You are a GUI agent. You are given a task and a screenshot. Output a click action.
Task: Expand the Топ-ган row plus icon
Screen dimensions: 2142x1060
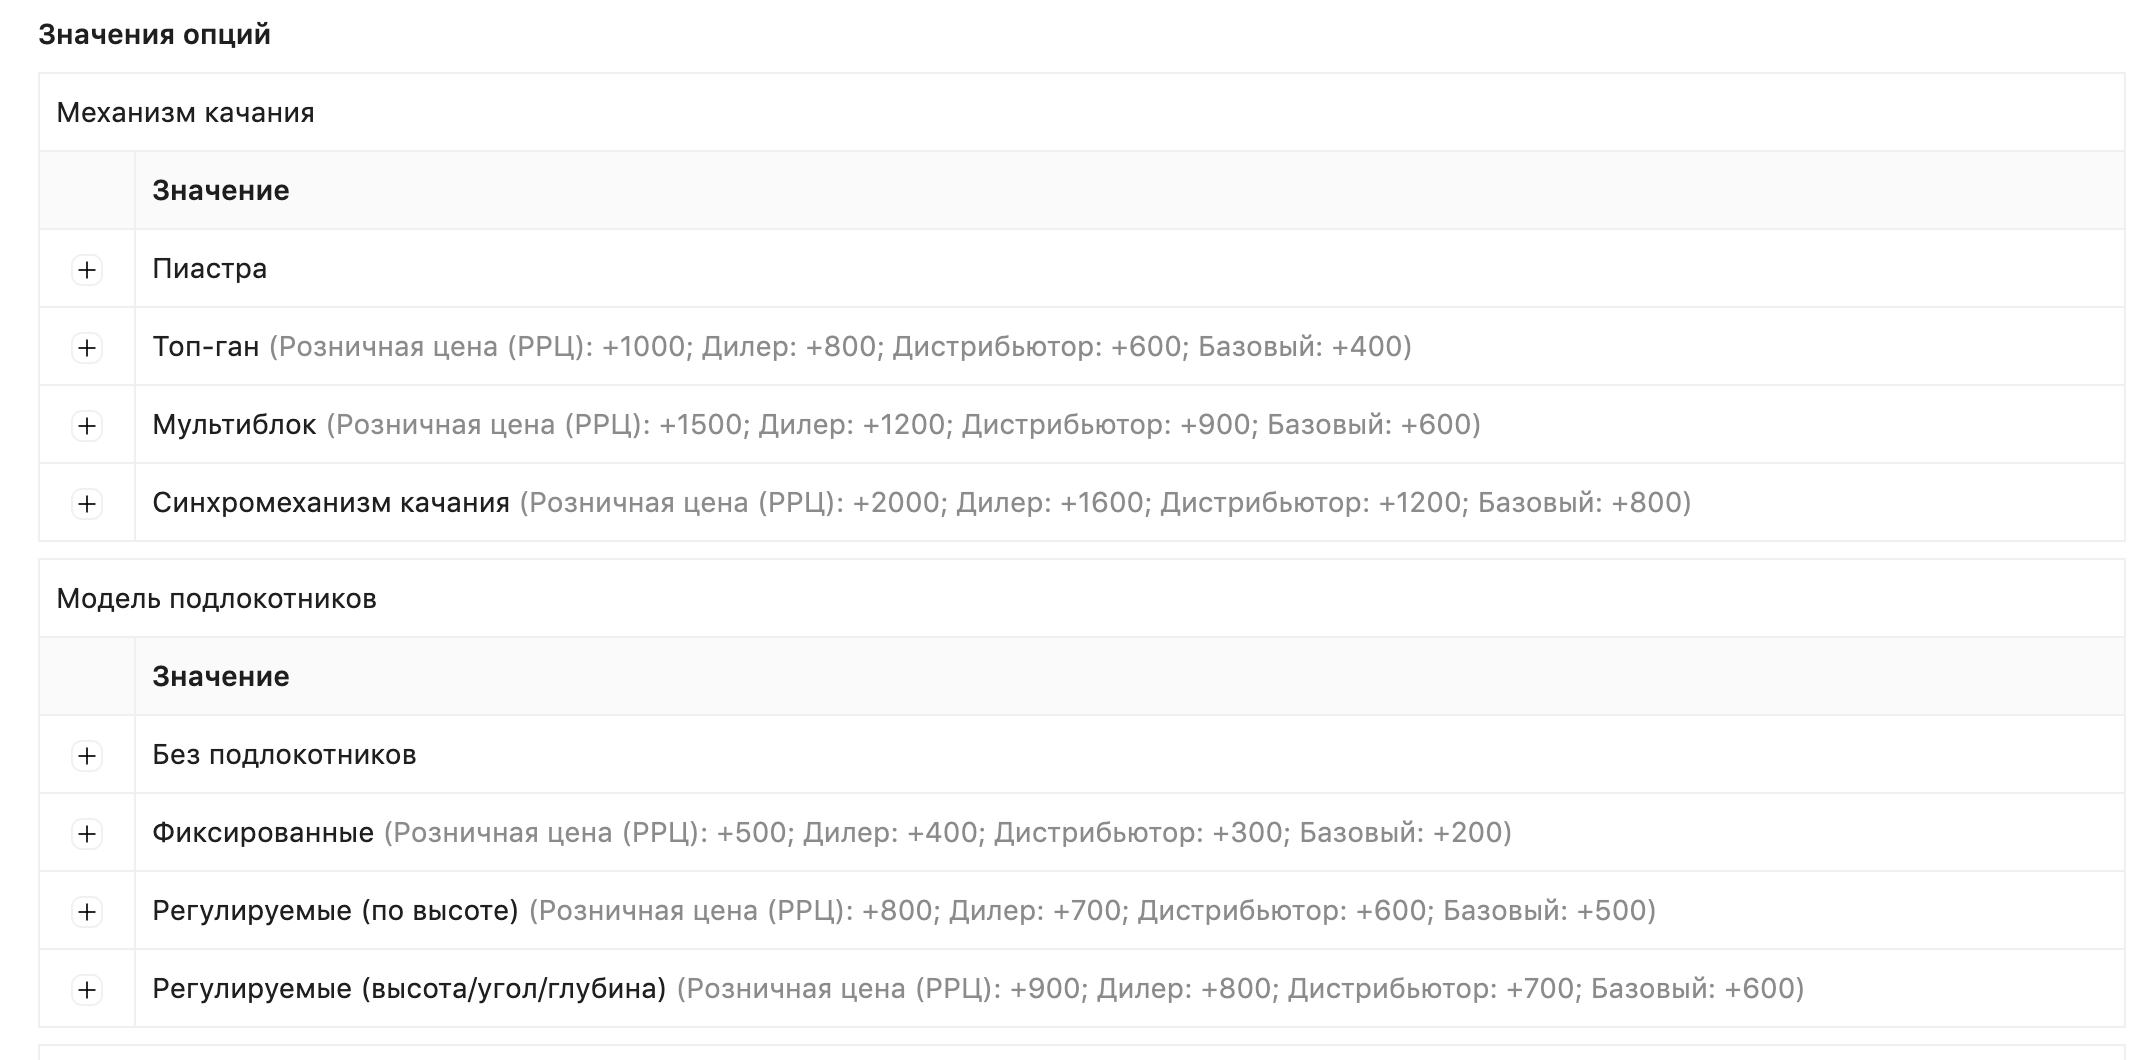pyautogui.click(x=87, y=347)
